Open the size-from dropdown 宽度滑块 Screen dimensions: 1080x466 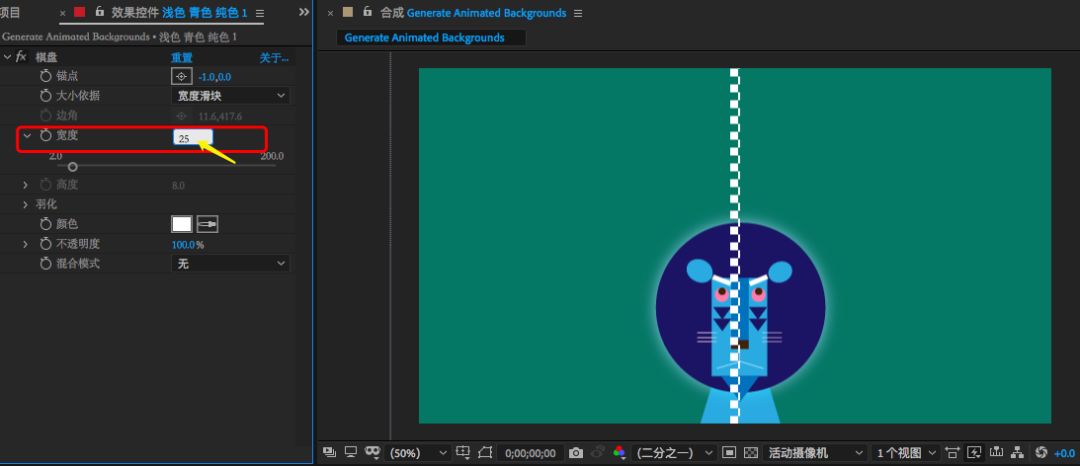click(x=231, y=96)
